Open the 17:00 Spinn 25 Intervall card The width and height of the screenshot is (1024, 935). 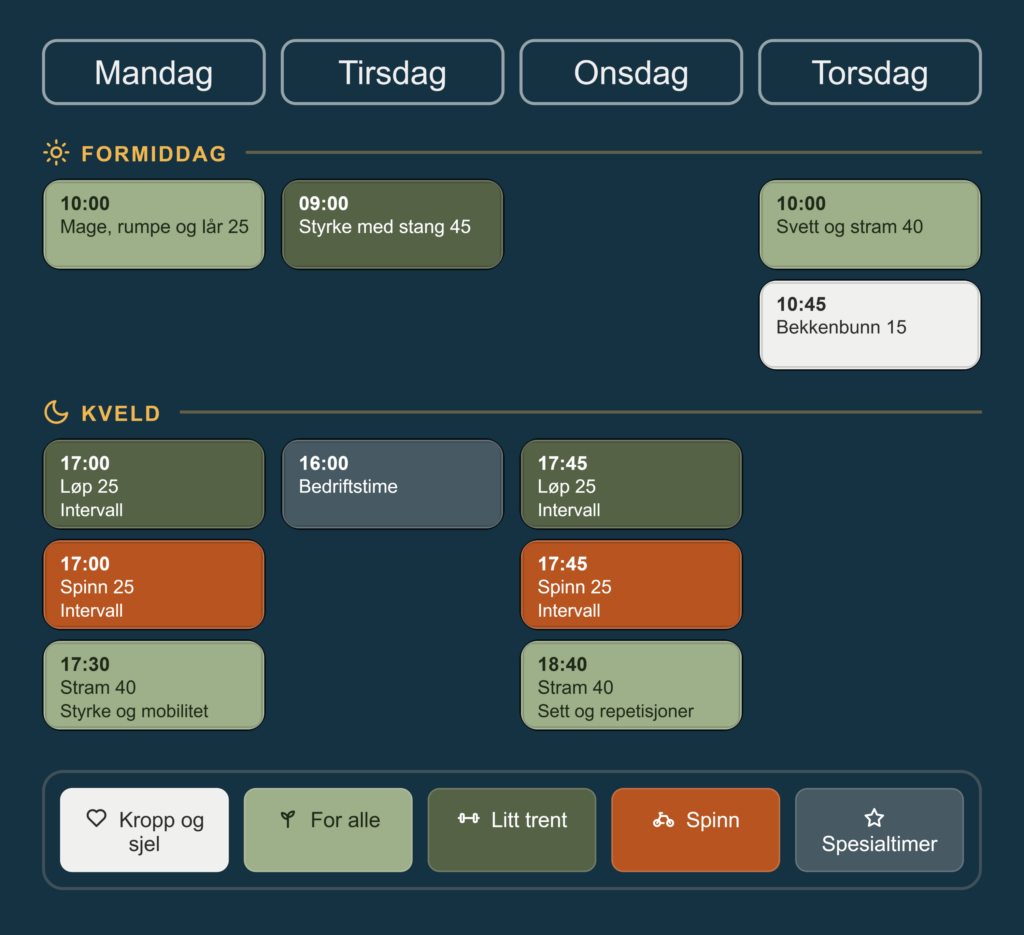[154, 585]
